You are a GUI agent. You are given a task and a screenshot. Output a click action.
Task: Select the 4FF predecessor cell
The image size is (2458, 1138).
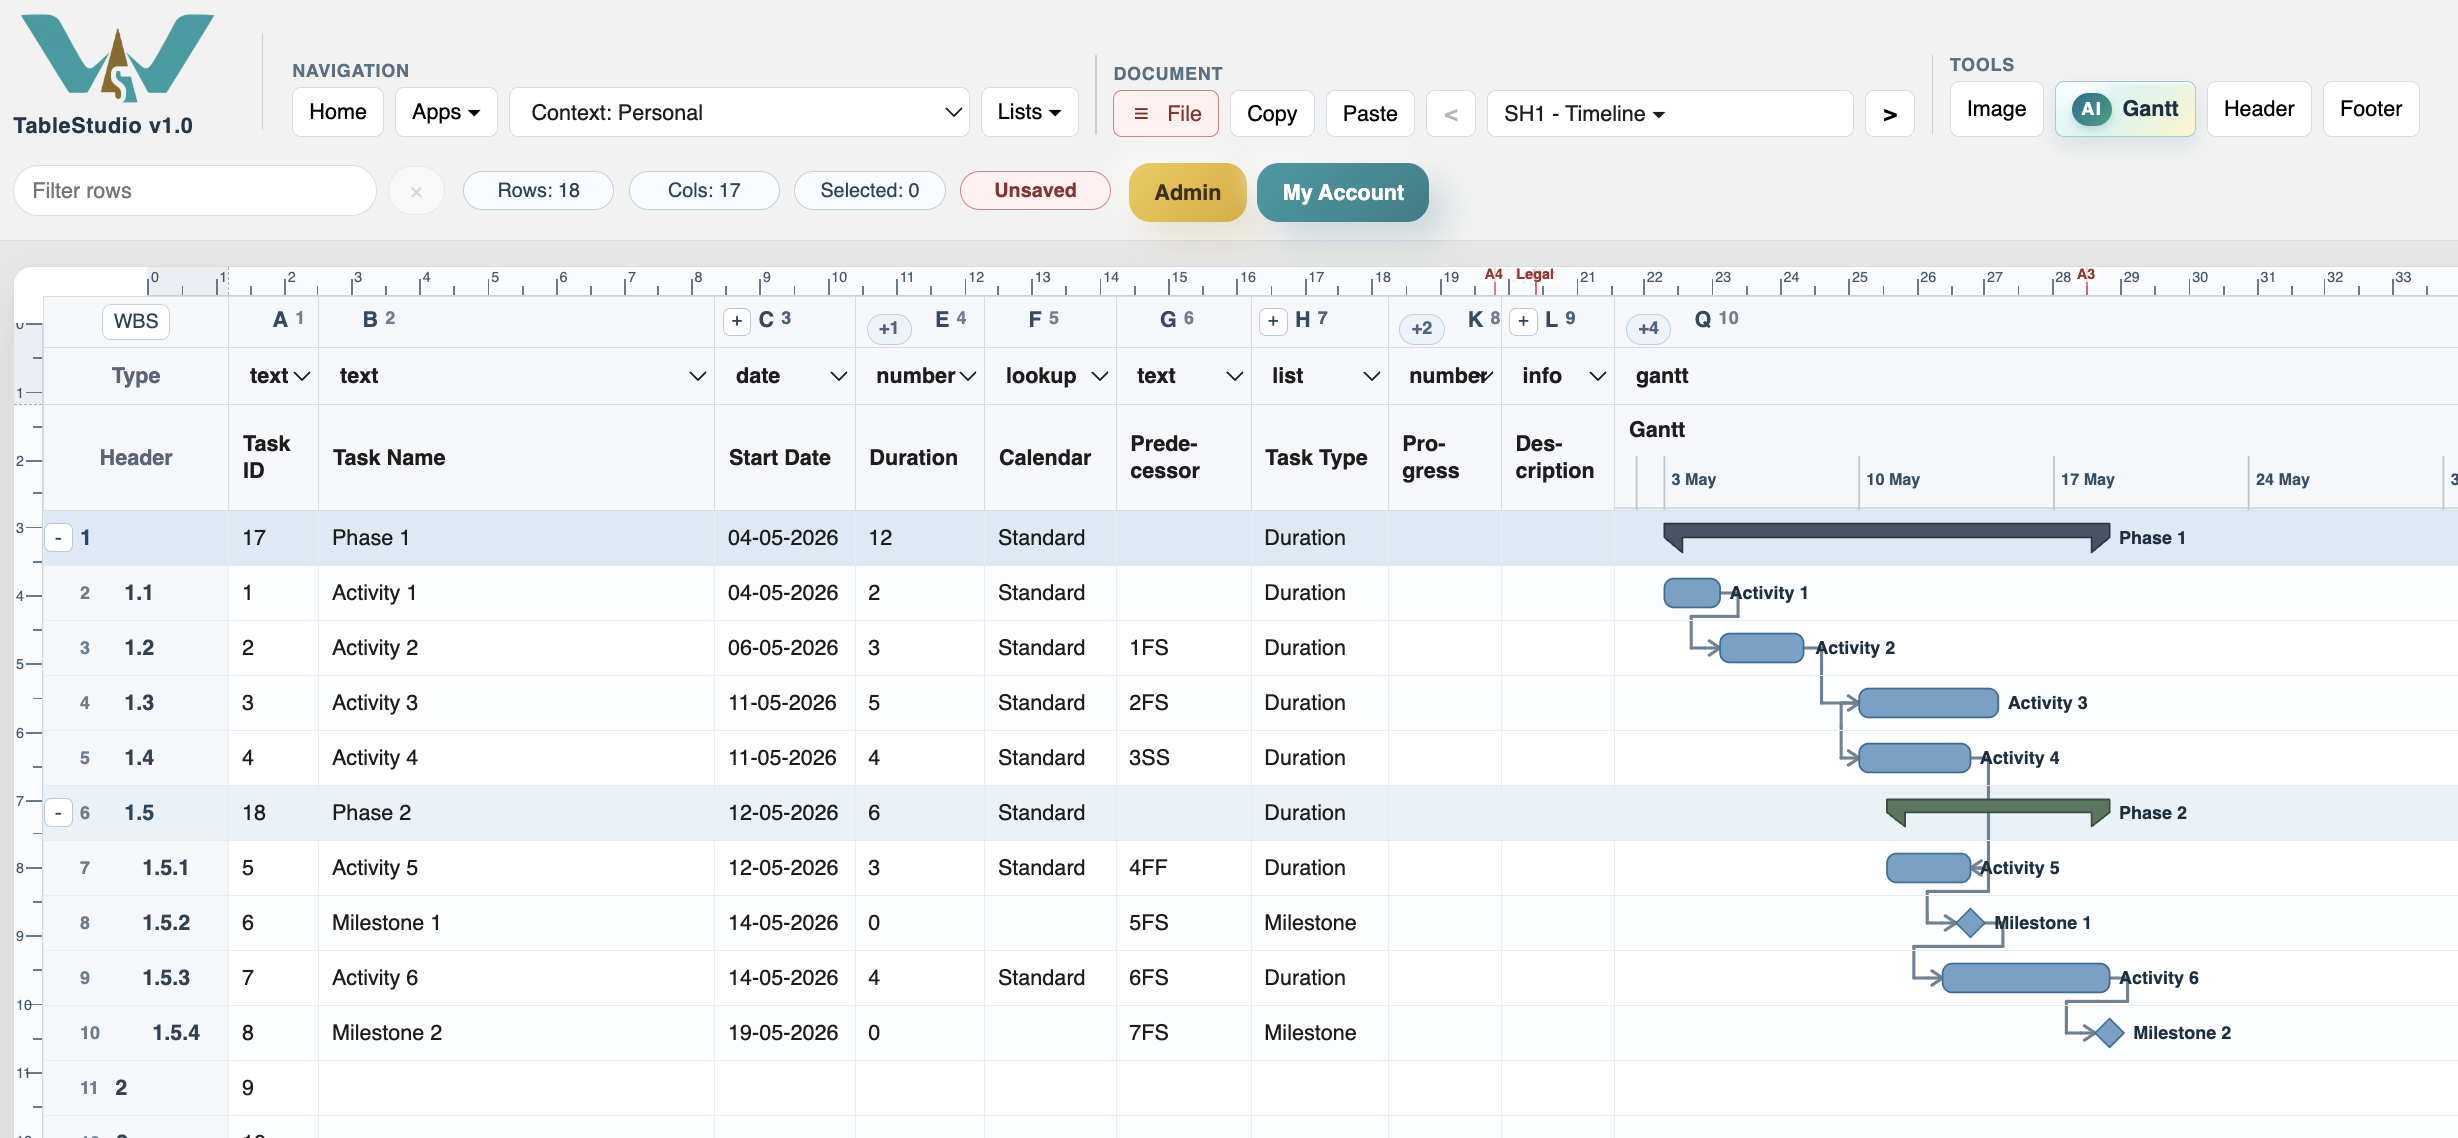(1183, 868)
